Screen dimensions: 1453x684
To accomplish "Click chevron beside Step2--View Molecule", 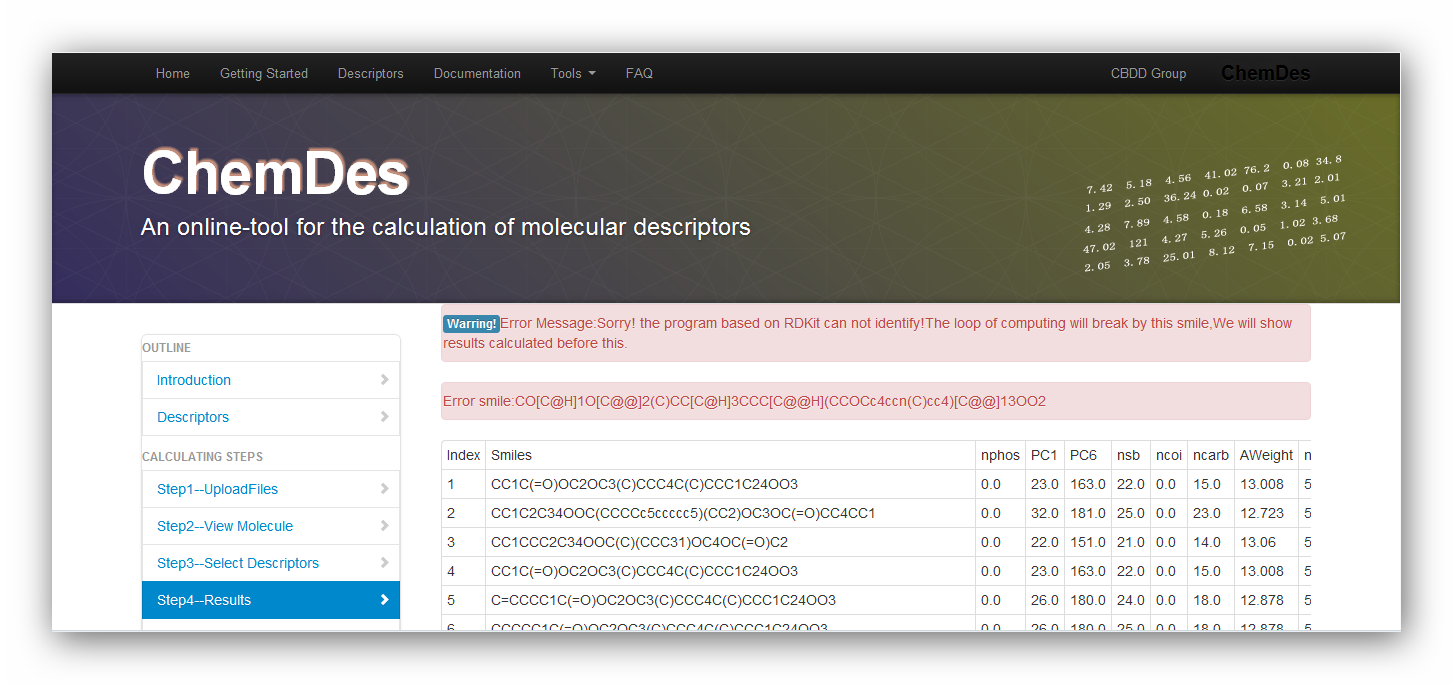I will [385, 526].
